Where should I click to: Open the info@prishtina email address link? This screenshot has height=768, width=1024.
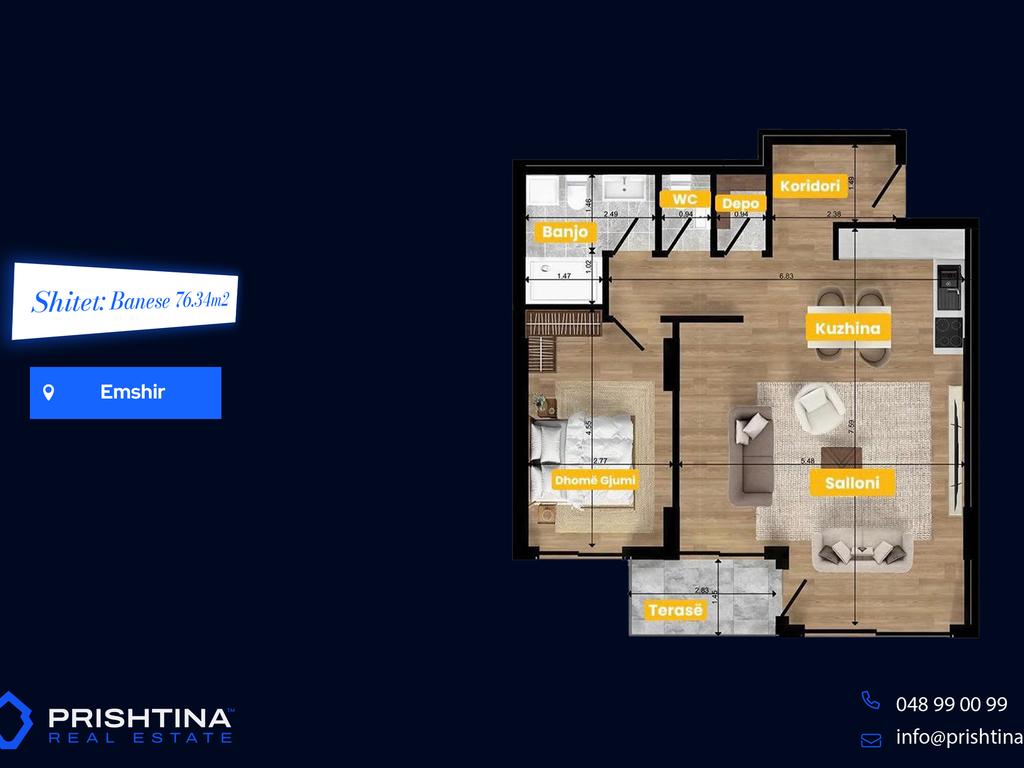958,739
